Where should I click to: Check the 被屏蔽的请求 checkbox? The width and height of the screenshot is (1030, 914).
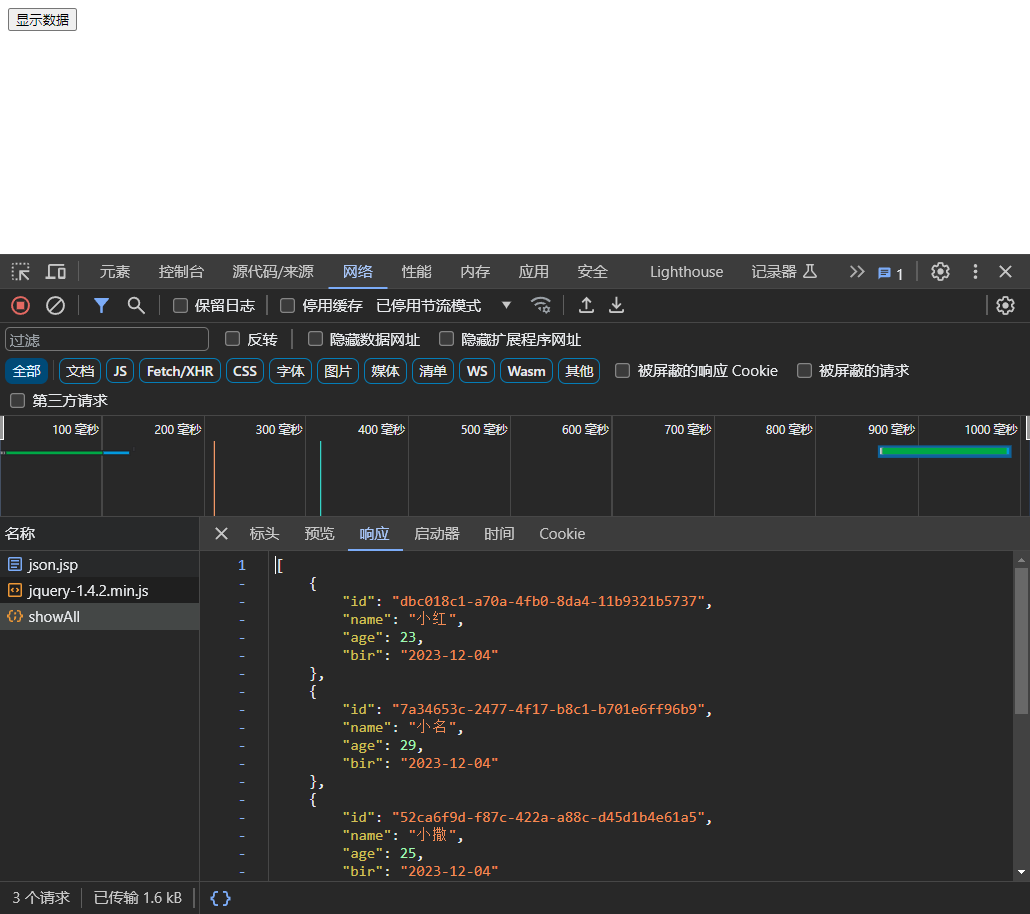(x=804, y=371)
